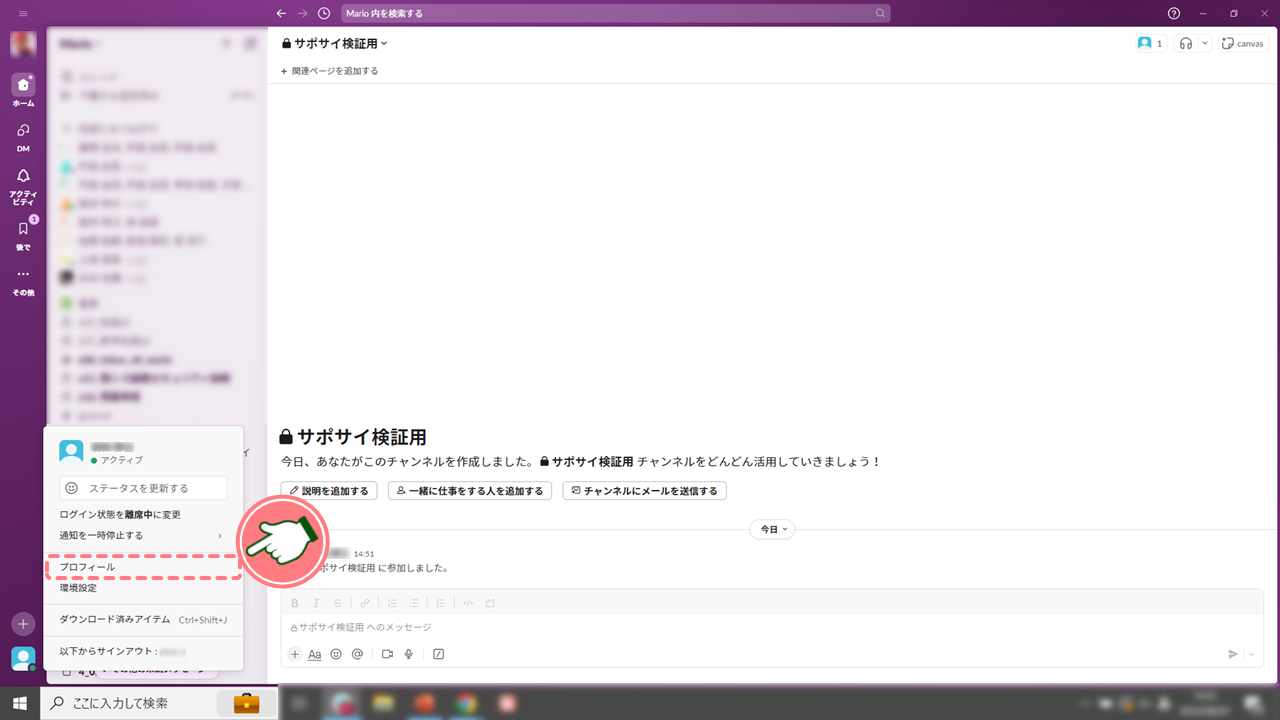Open the 今日 date dropdown

pyautogui.click(x=772, y=529)
